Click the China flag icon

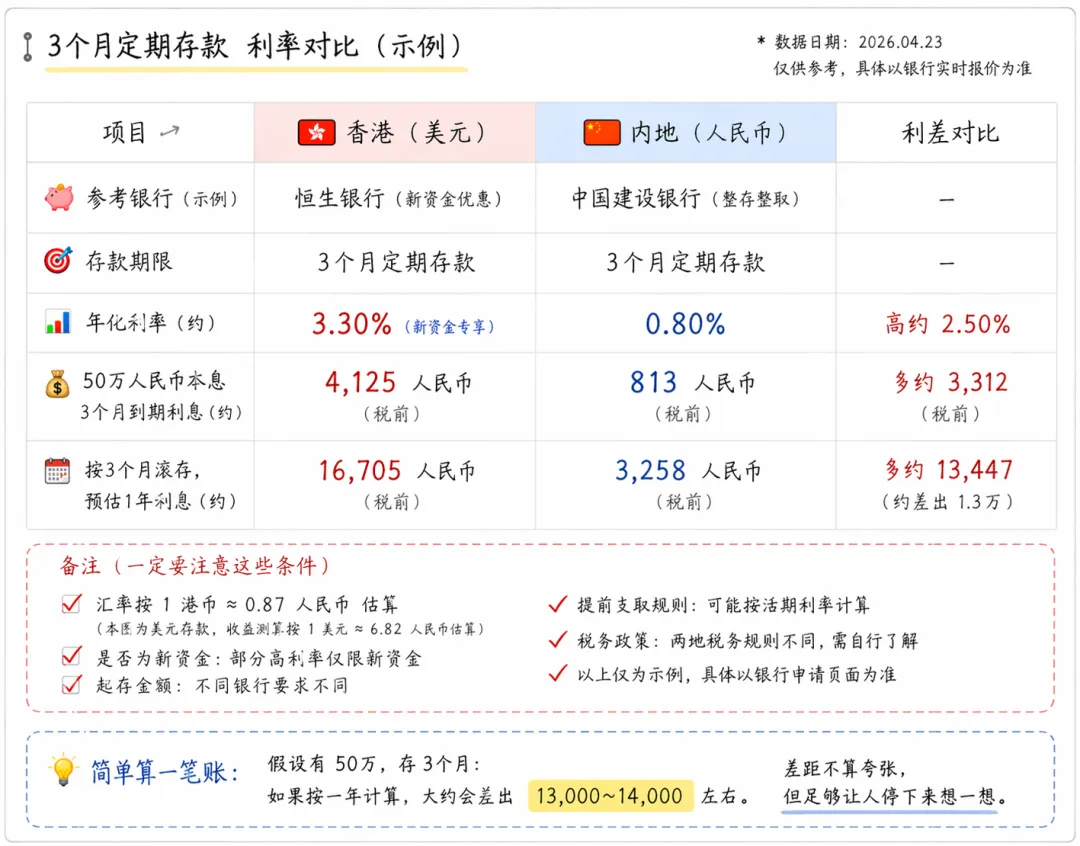tap(601, 132)
